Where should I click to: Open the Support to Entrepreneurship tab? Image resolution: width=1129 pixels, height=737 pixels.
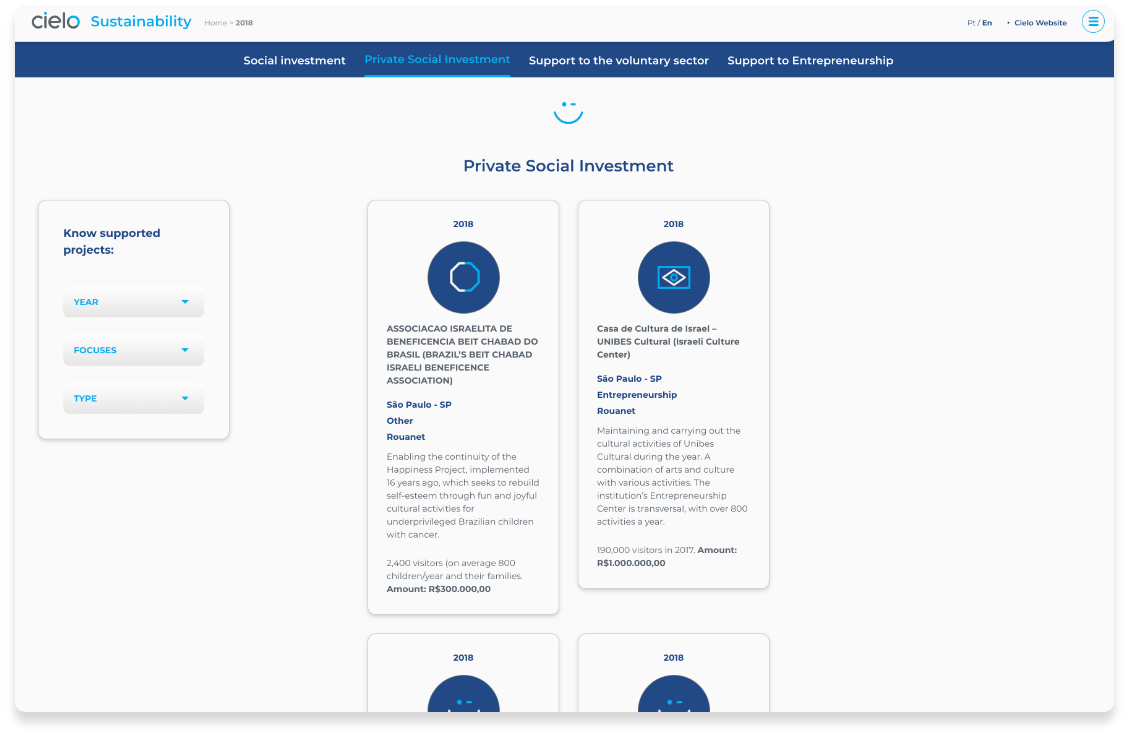point(810,60)
